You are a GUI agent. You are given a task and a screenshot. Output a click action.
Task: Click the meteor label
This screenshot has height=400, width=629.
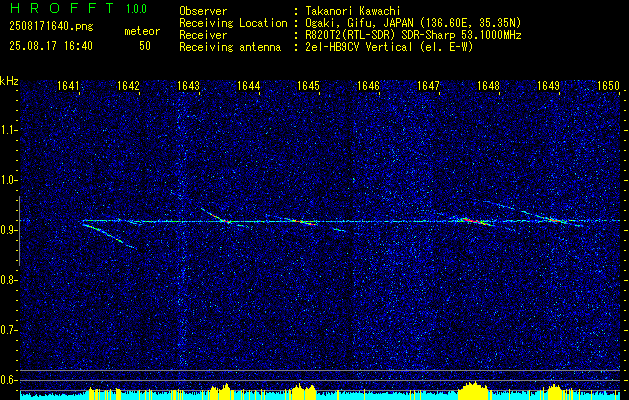point(142,31)
